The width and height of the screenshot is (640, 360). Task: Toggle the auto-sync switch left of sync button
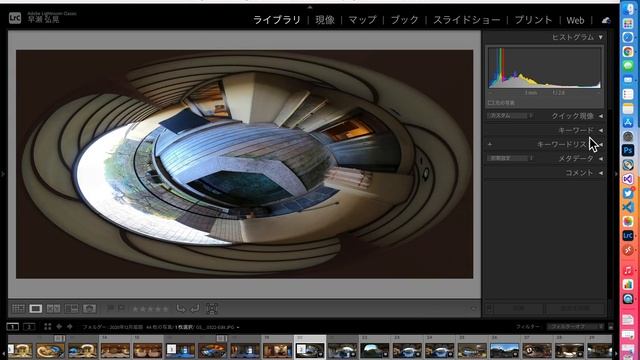pos(489,309)
